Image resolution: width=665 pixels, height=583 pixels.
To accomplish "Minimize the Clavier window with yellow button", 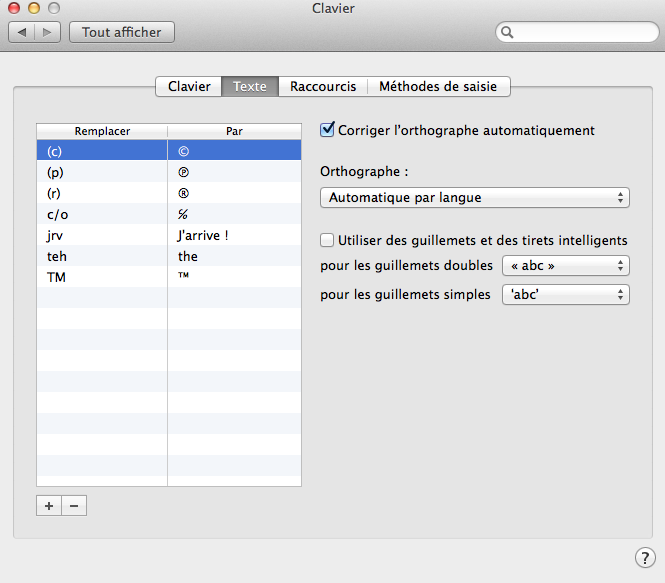I will pyautogui.click(x=34, y=8).
